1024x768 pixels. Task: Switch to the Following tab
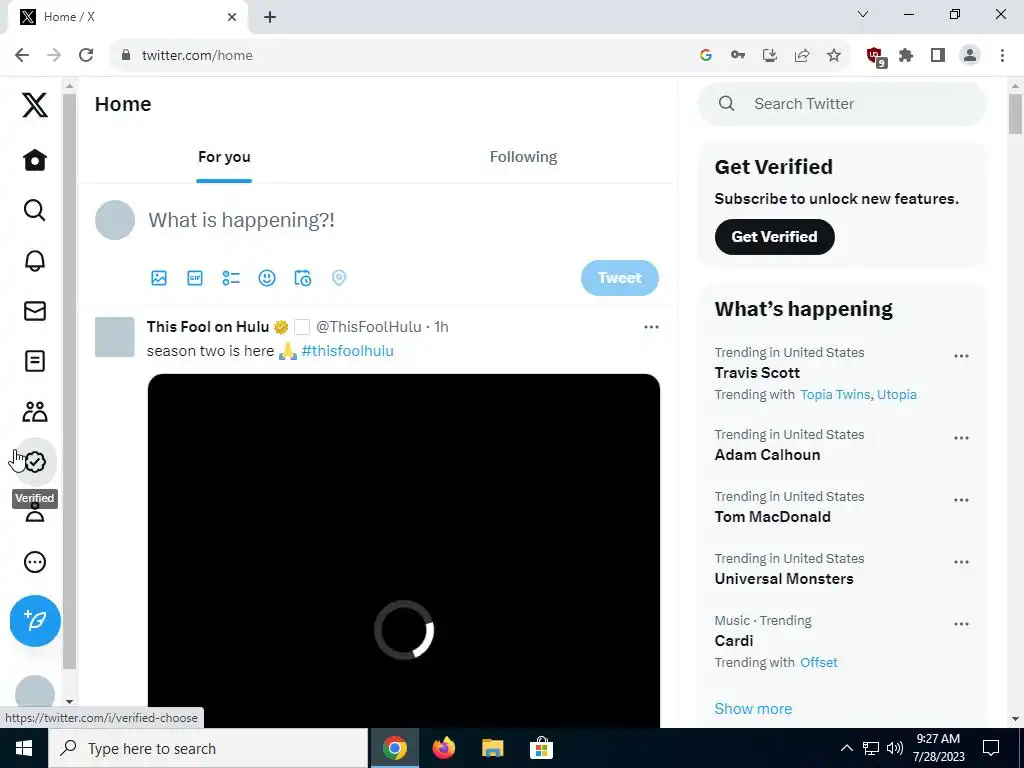(523, 157)
